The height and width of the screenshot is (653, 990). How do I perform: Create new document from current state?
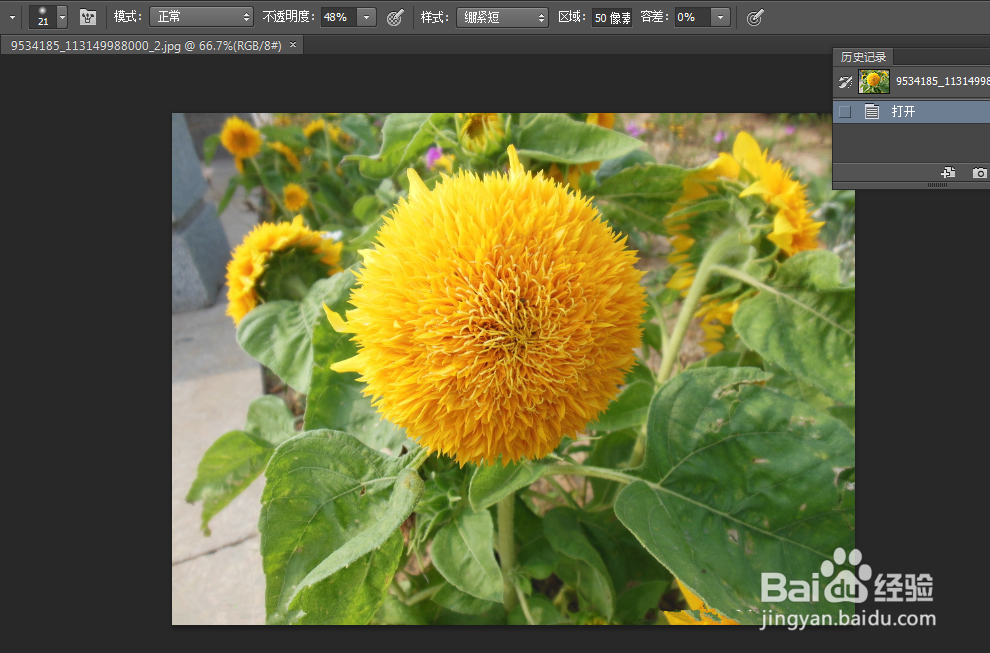click(x=948, y=172)
